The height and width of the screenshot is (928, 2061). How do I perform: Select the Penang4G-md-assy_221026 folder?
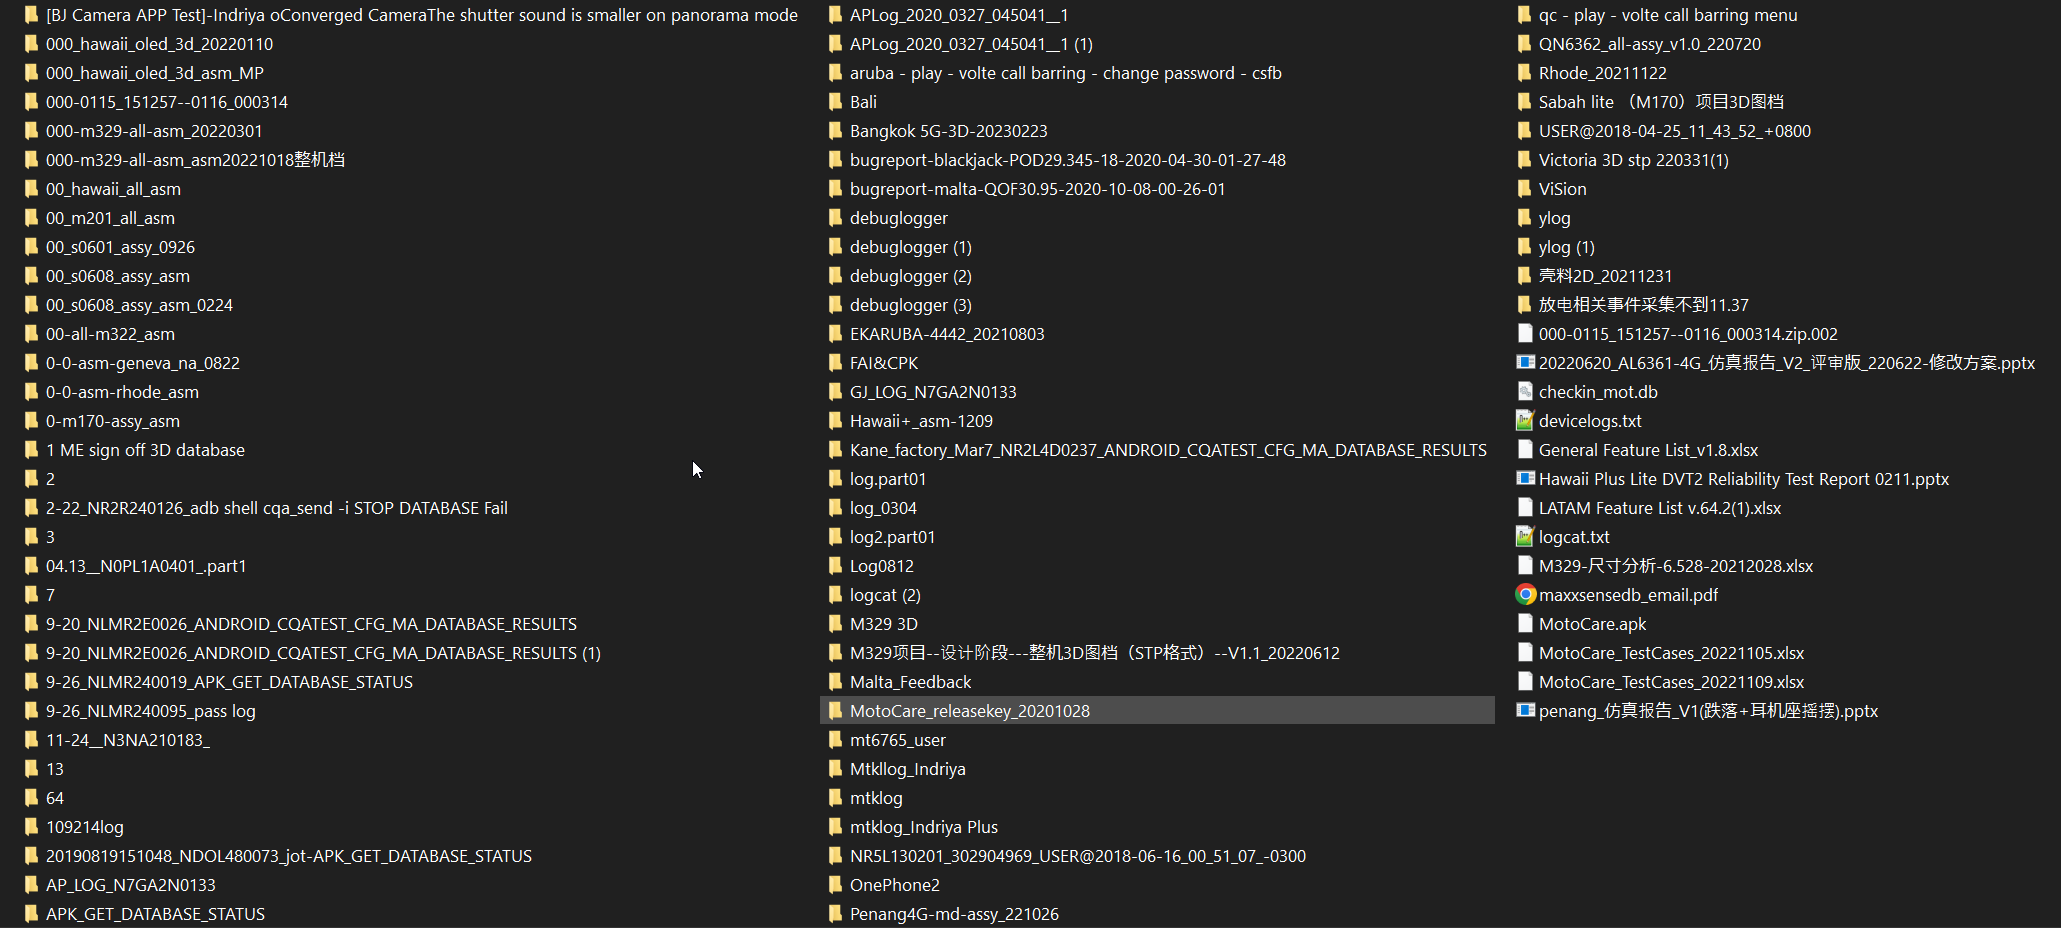pyautogui.click(x=954, y=914)
